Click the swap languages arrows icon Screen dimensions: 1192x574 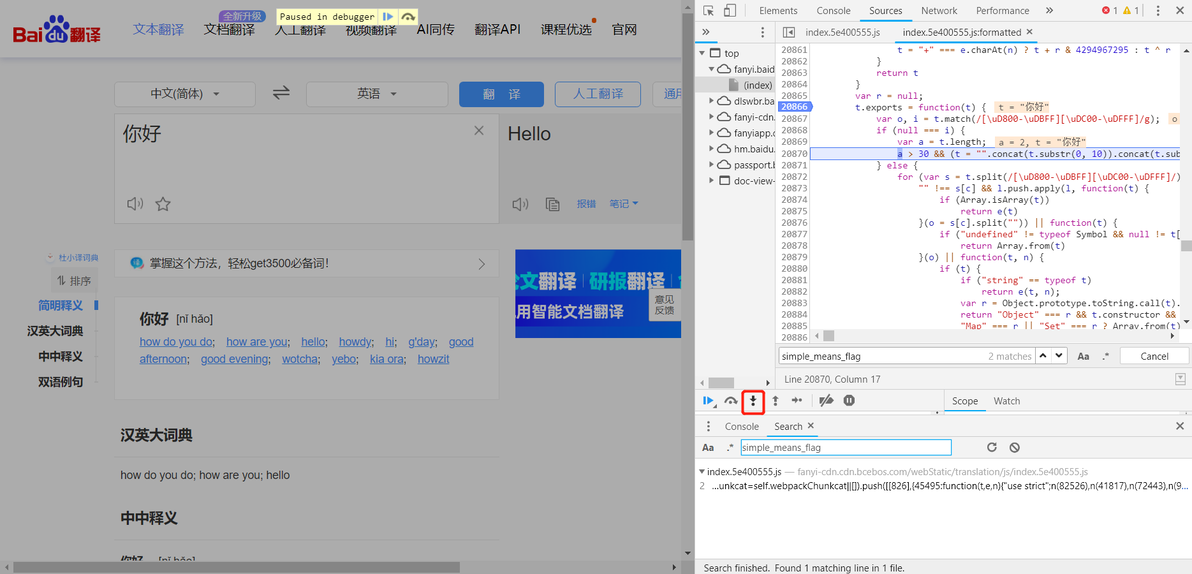(281, 93)
